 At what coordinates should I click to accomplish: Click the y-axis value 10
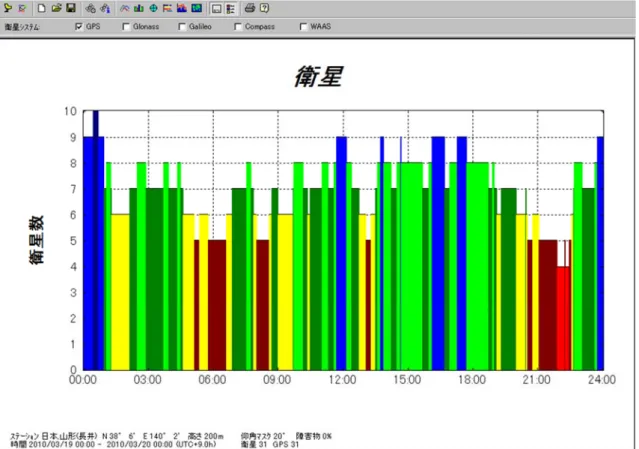coord(71,111)
